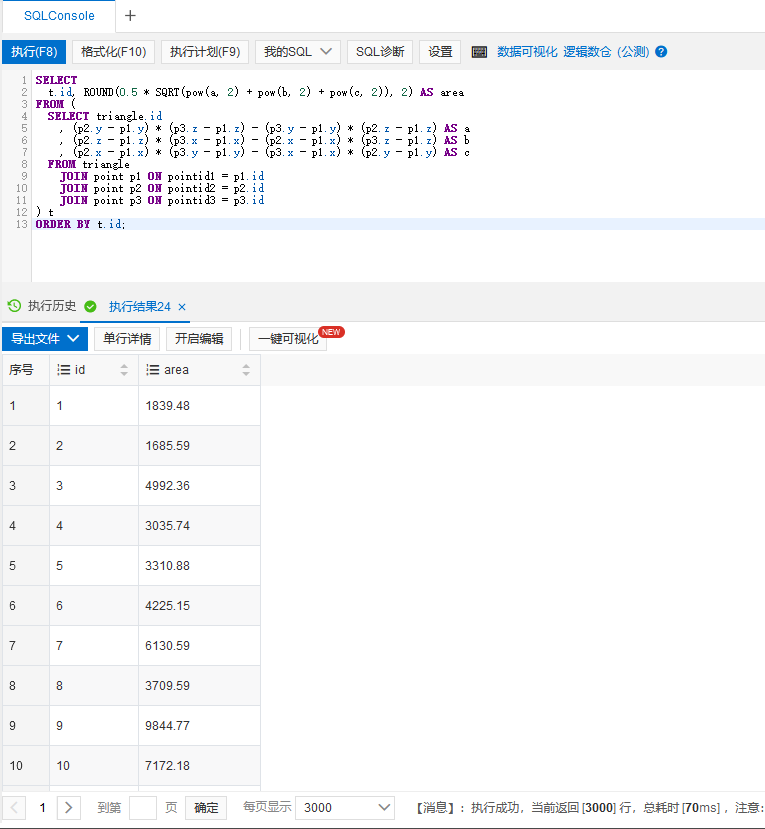The width and height of the screenshot is (765, 829).
Task: Click green success check icon
Action: pyautogui.click(x=90, y=307)
